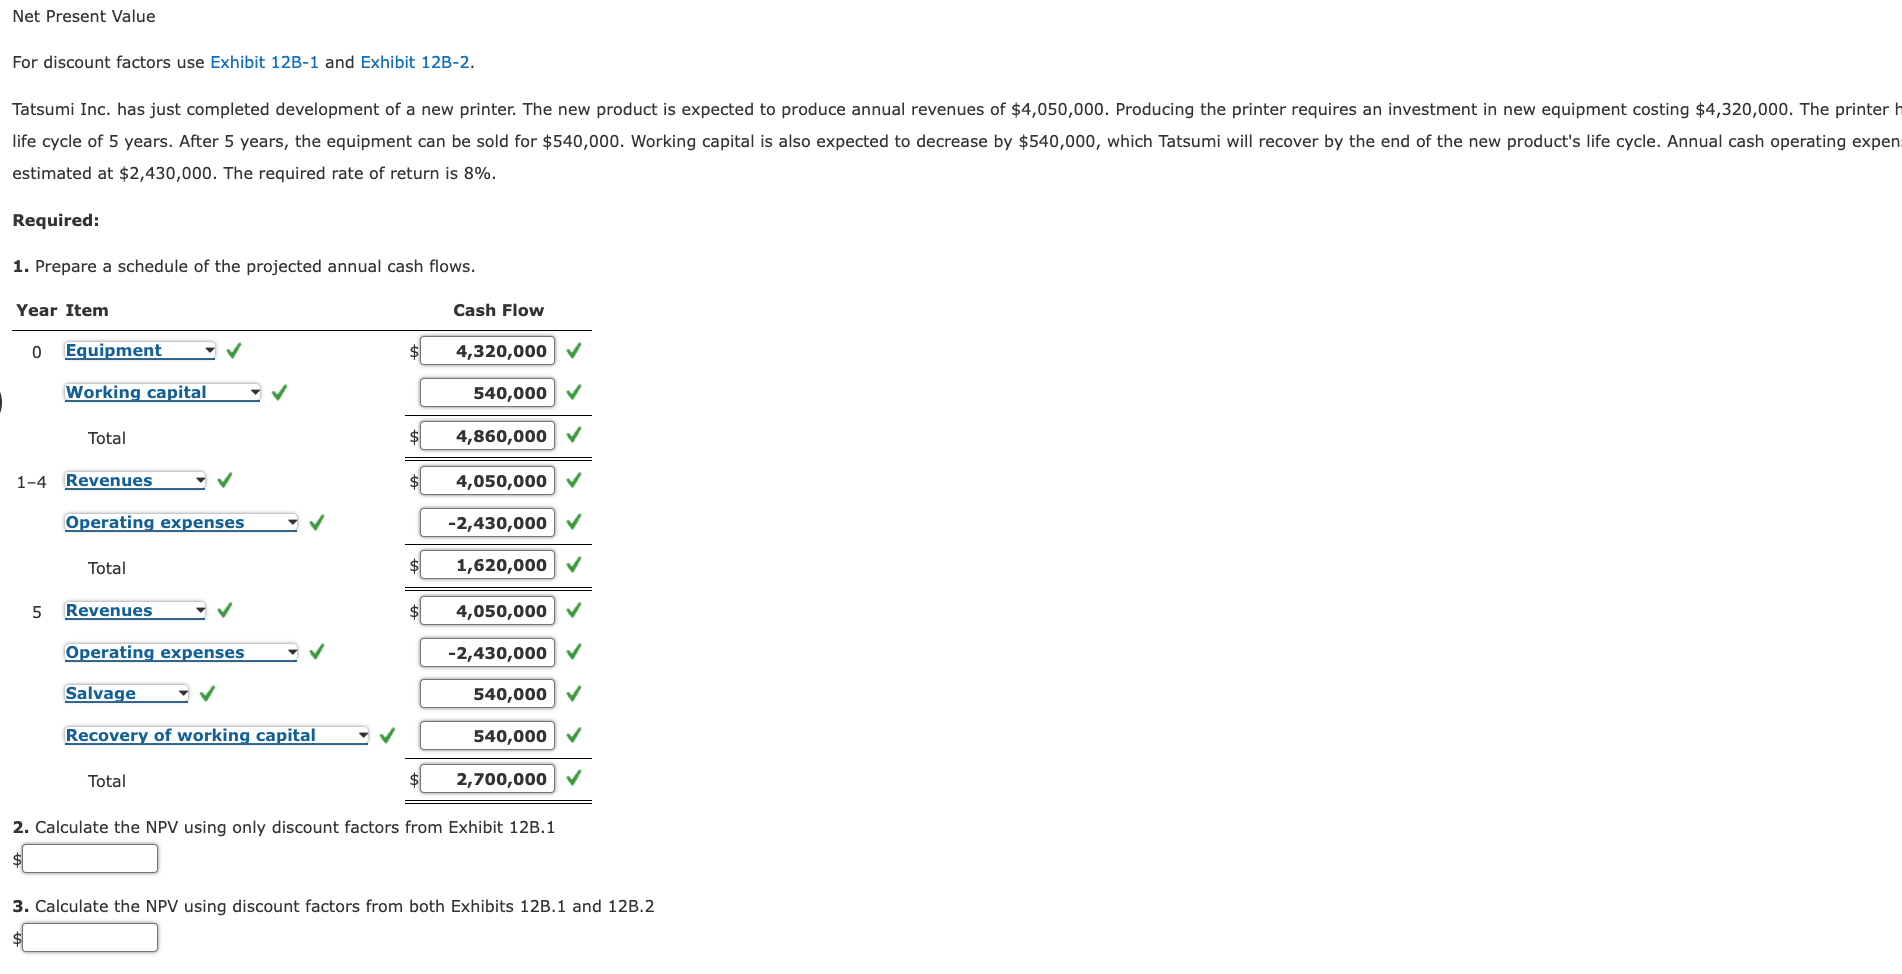Click Year 5 expenses -2,430,000 field
Screen dimensions: 1902x974
click(487, 653)
